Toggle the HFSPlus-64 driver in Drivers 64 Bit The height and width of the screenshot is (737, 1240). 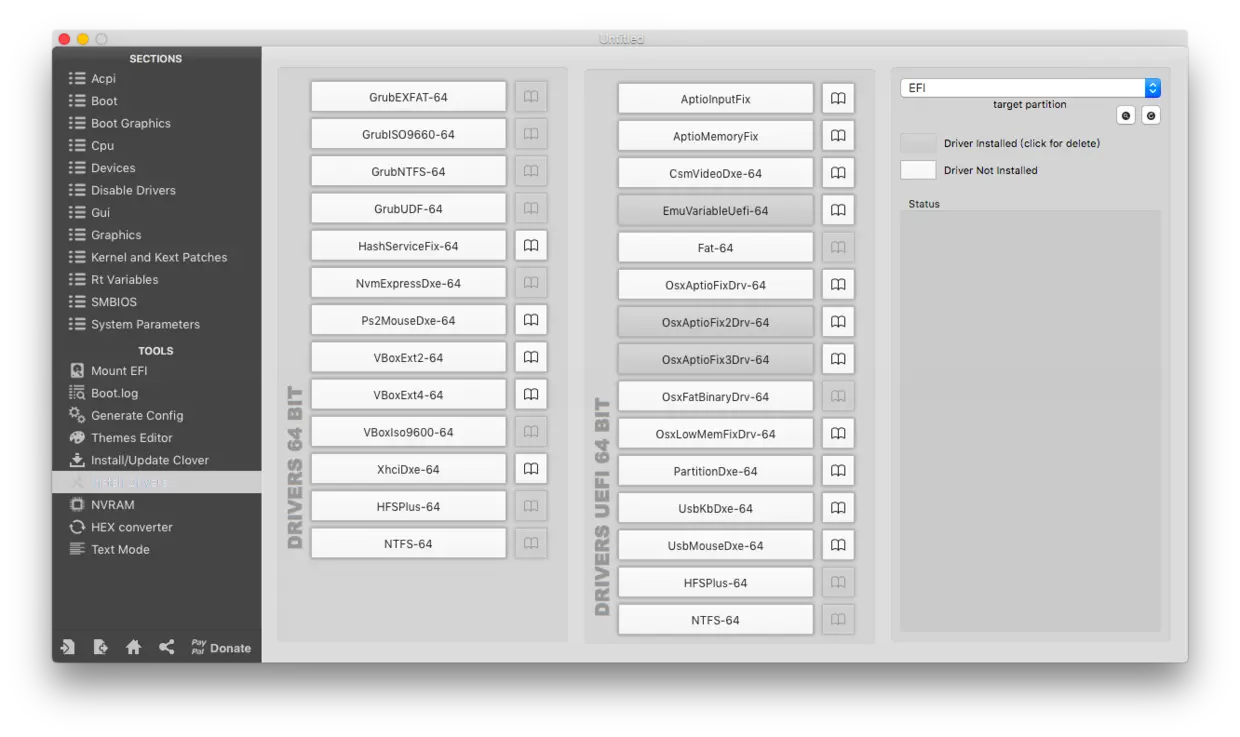click(x=408, y=506)
